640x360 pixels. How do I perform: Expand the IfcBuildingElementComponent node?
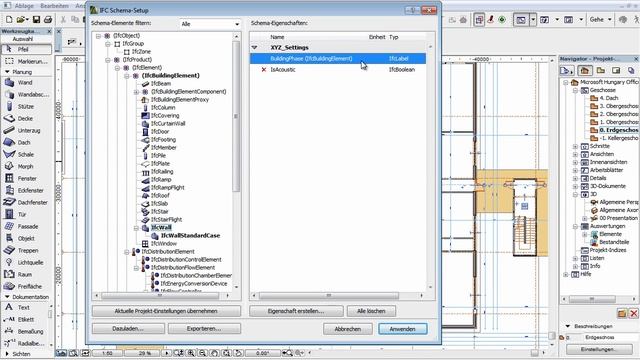pyautogui.click(x=136, y=92)
